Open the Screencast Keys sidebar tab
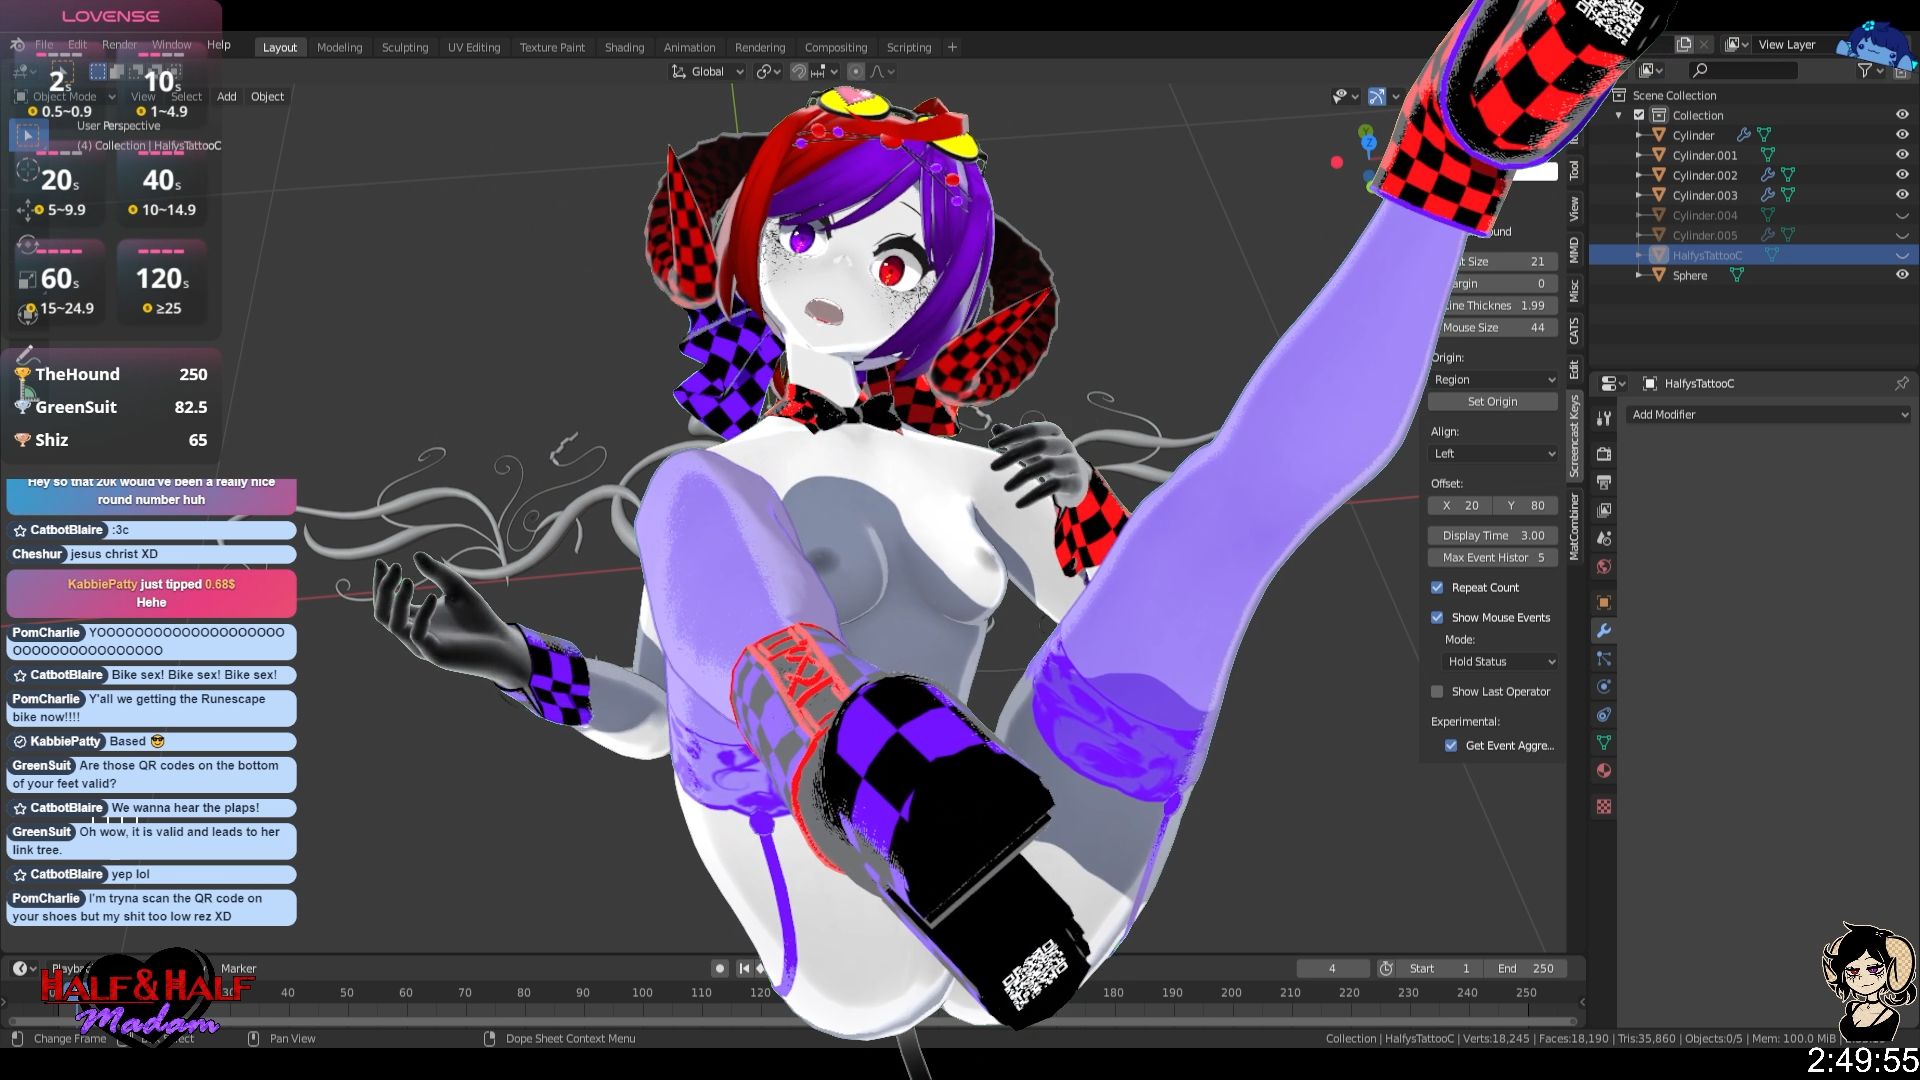Image resolution: width=1920 pixels, height=1080 pixels. 1574,435
